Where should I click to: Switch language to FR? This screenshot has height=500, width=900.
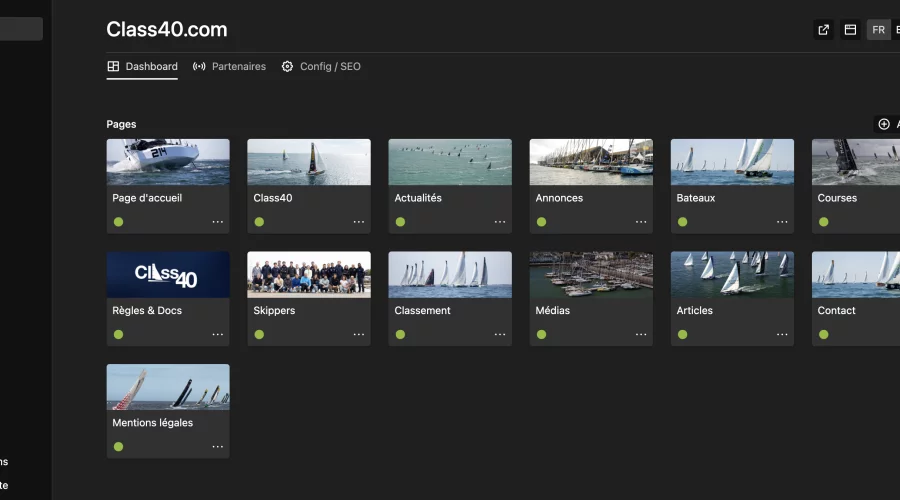[878, 30]
